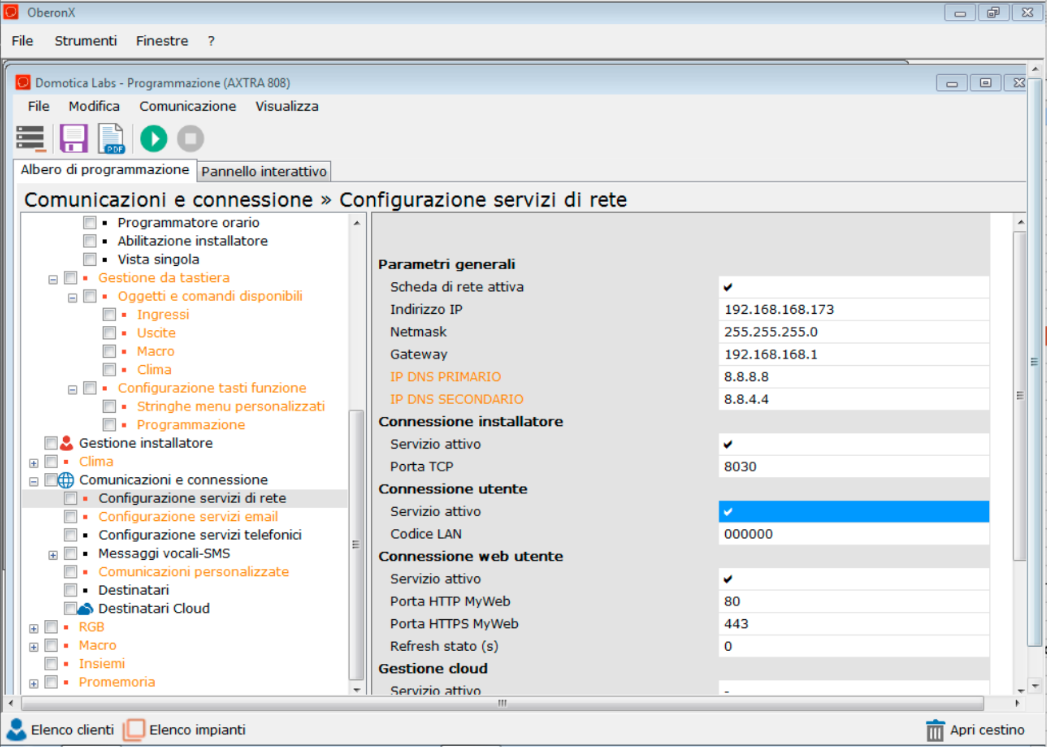Expand the Clima tree node
1047x748 pixels.
point(33,463)
